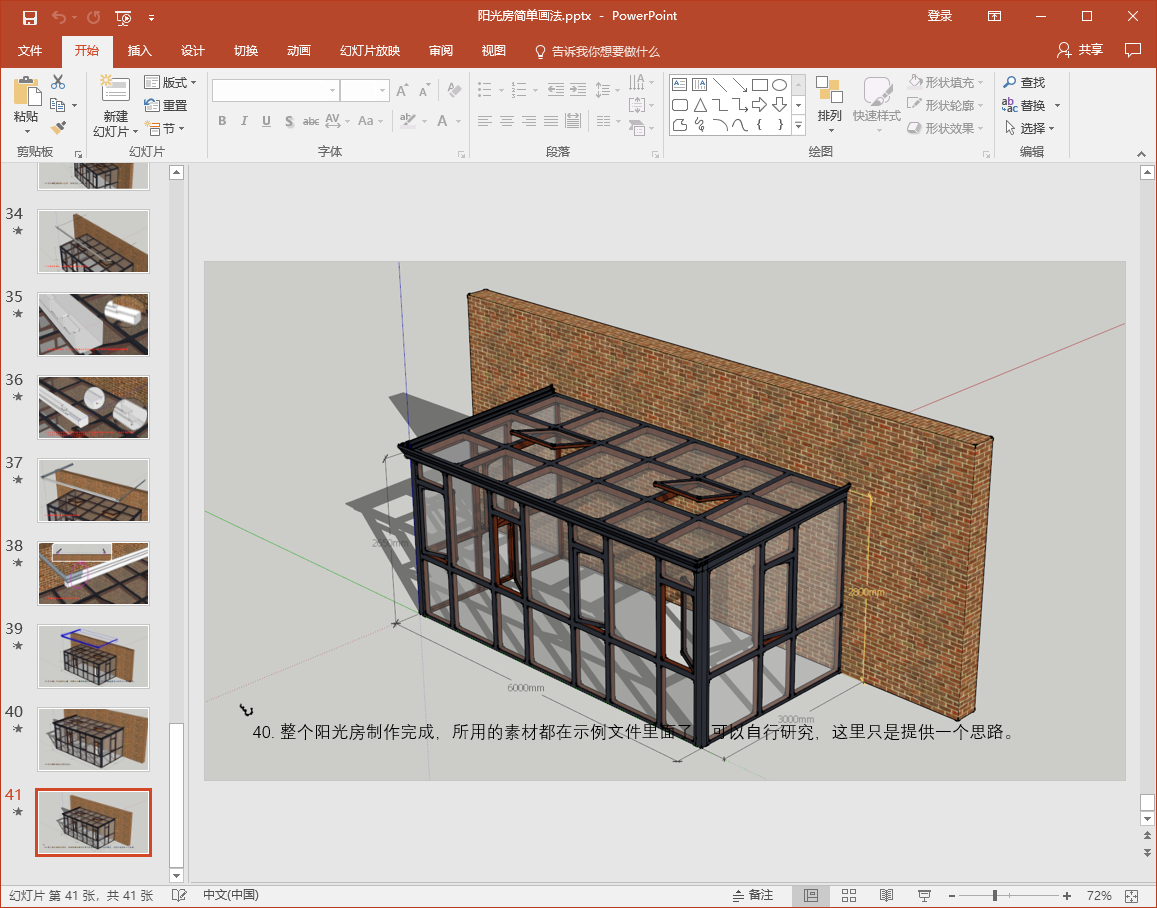Click the Save icon in title bar
Viewport: 1157px width, 908px height.
pos(30,17)
